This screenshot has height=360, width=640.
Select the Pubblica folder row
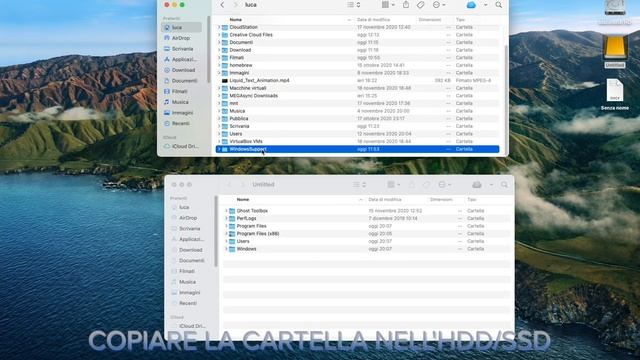357,119
